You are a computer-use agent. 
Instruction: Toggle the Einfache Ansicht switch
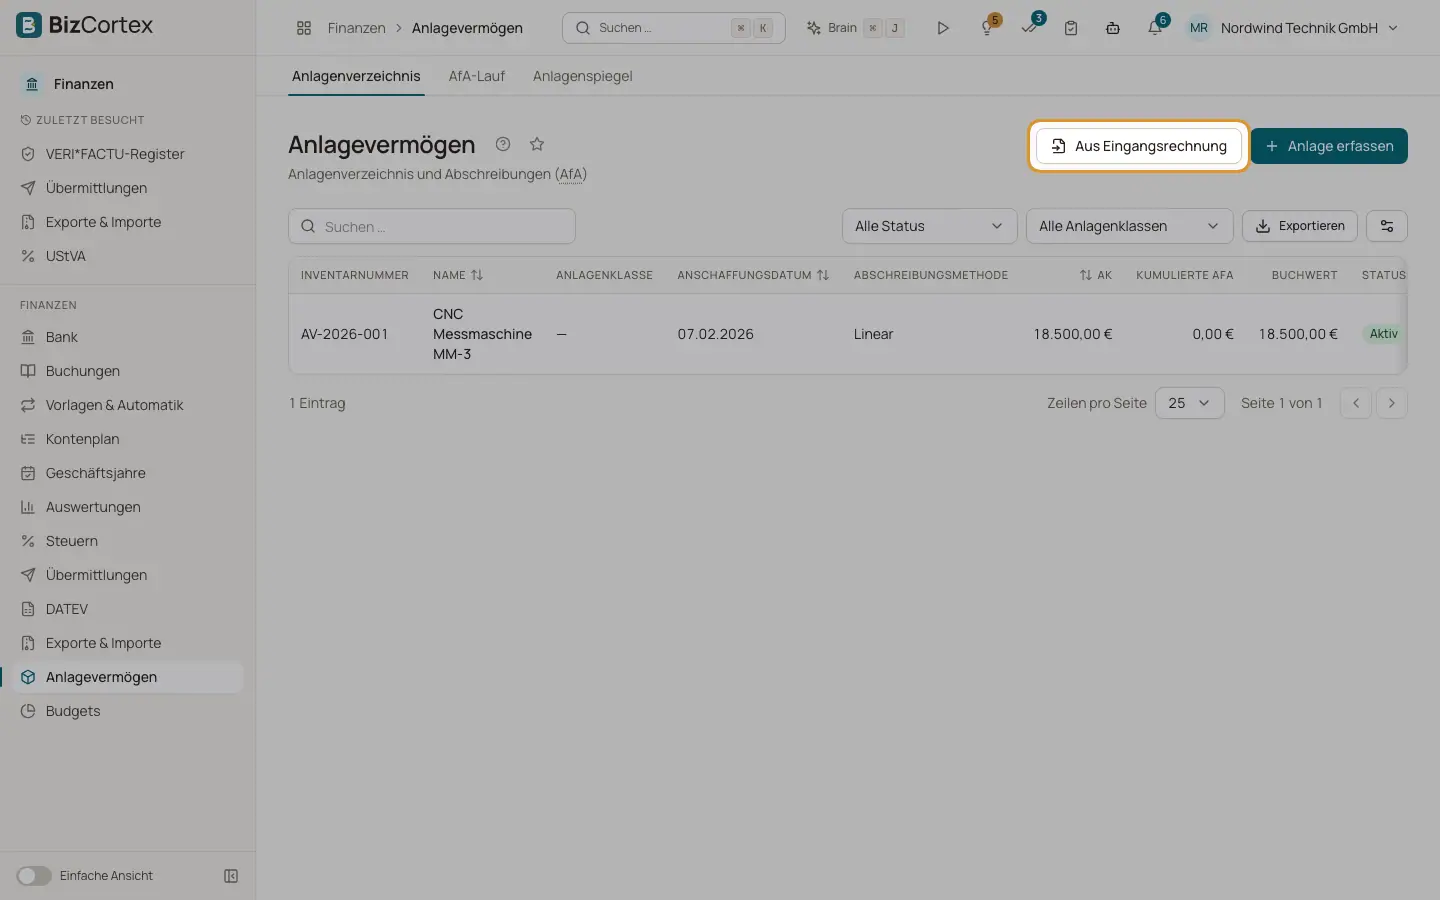[x=34, y=876]
